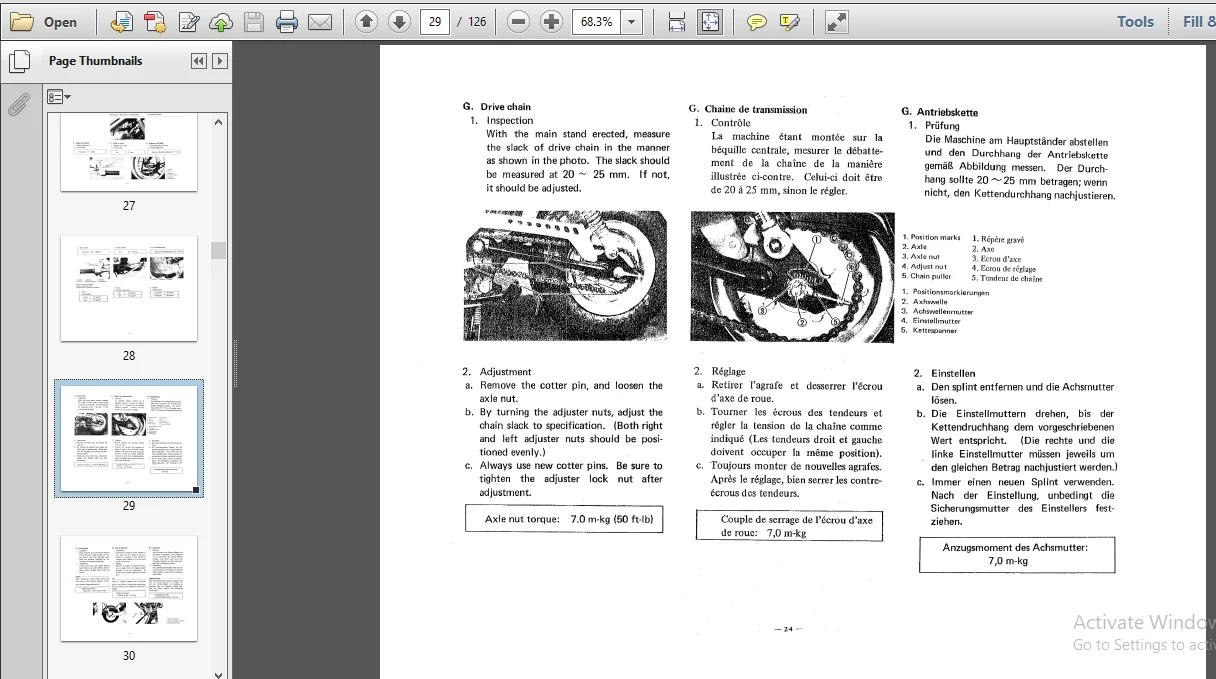Click the Page Thumbnails panel icon
This screenshot has width=1216, height=679.
(18, 62)
